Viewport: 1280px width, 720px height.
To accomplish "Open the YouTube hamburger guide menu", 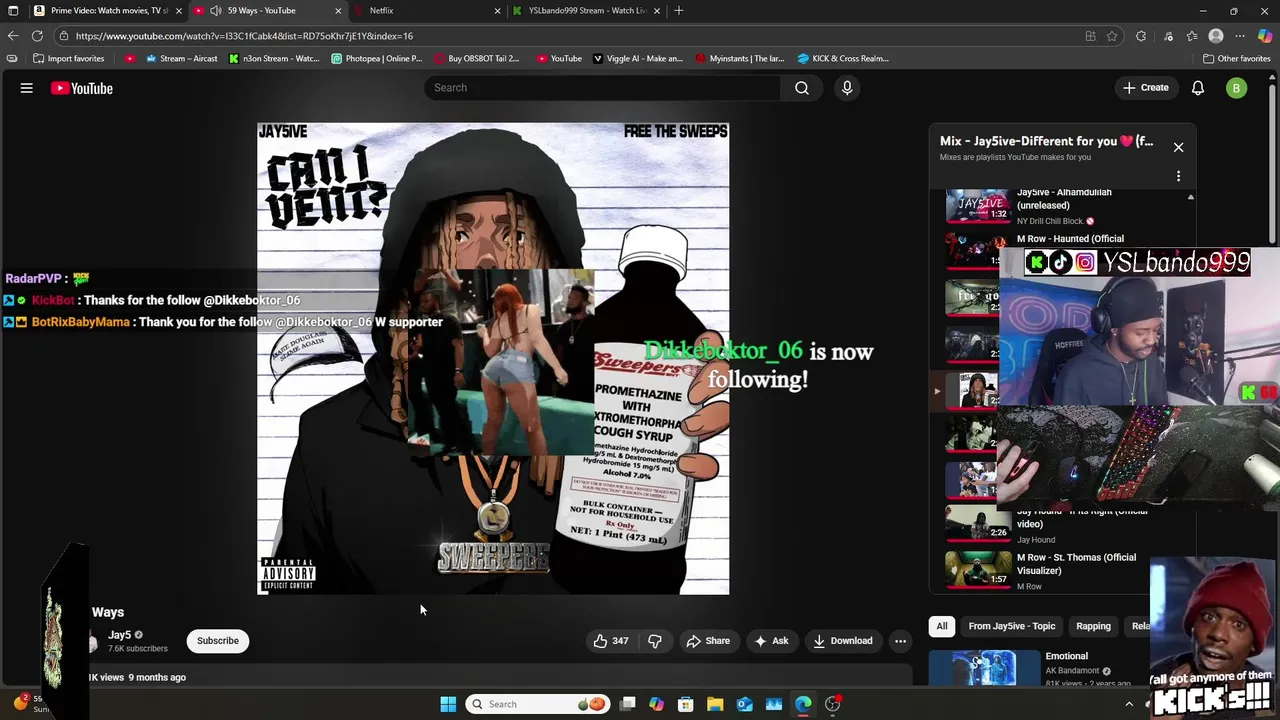I will (27, 88).
